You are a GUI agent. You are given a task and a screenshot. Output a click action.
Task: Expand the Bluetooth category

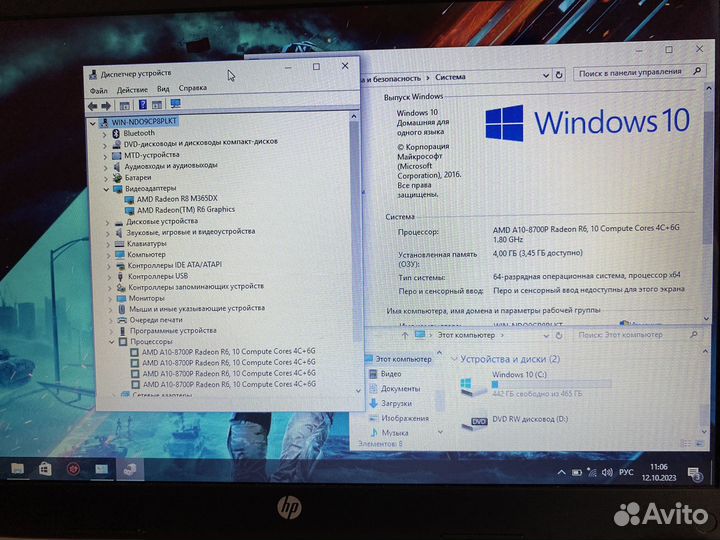pos(104,135)
